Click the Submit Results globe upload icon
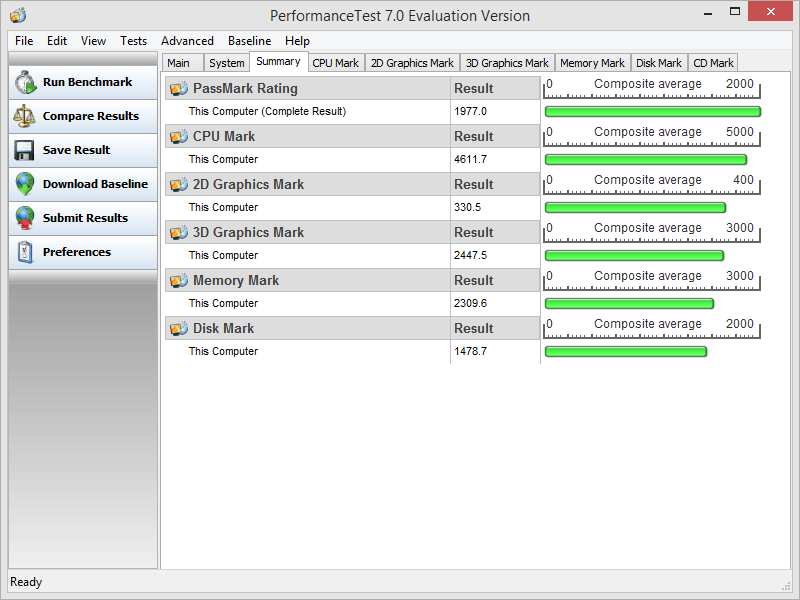 pyautogui.click(x=25, y=218)
